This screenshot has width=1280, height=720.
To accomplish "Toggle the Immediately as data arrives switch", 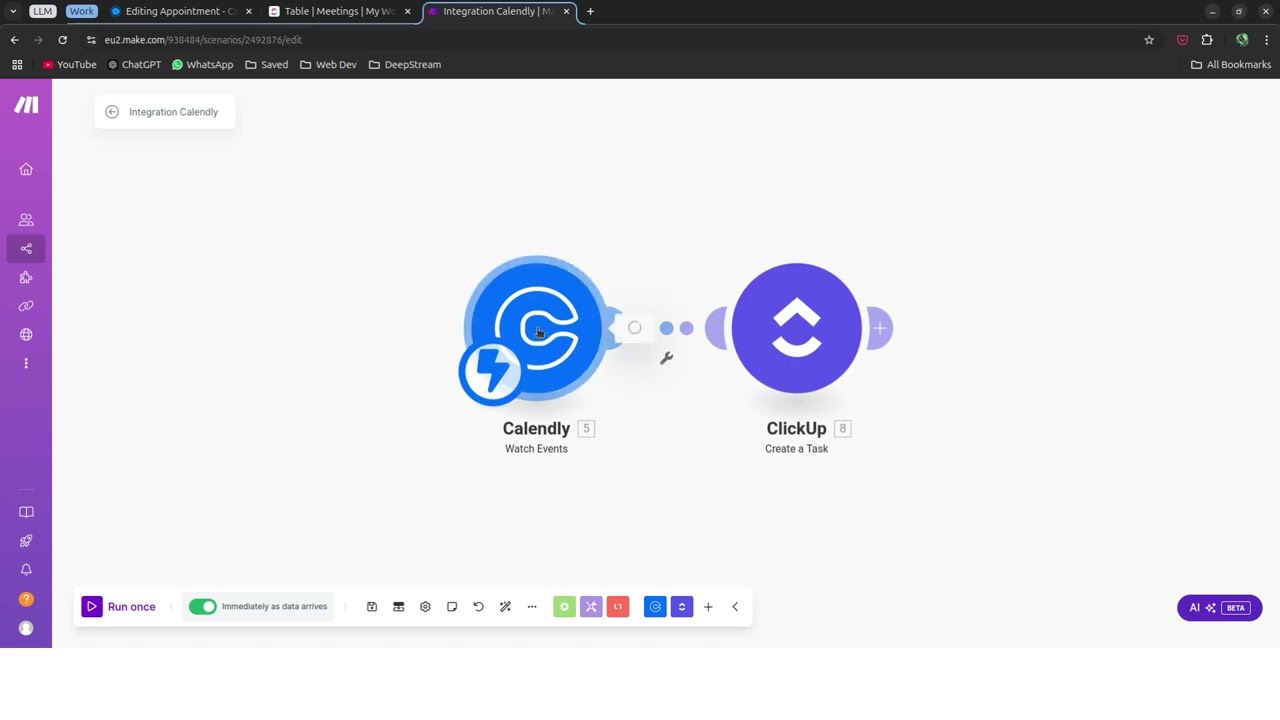I will [202, 607].
